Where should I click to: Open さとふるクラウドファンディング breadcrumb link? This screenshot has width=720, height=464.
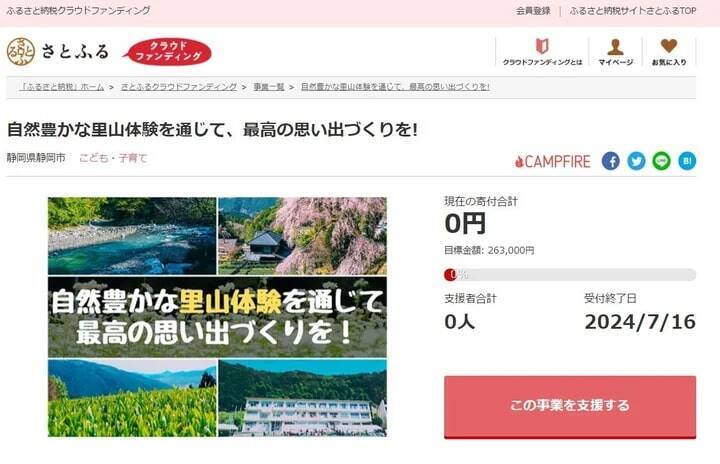tap(179, 87)
